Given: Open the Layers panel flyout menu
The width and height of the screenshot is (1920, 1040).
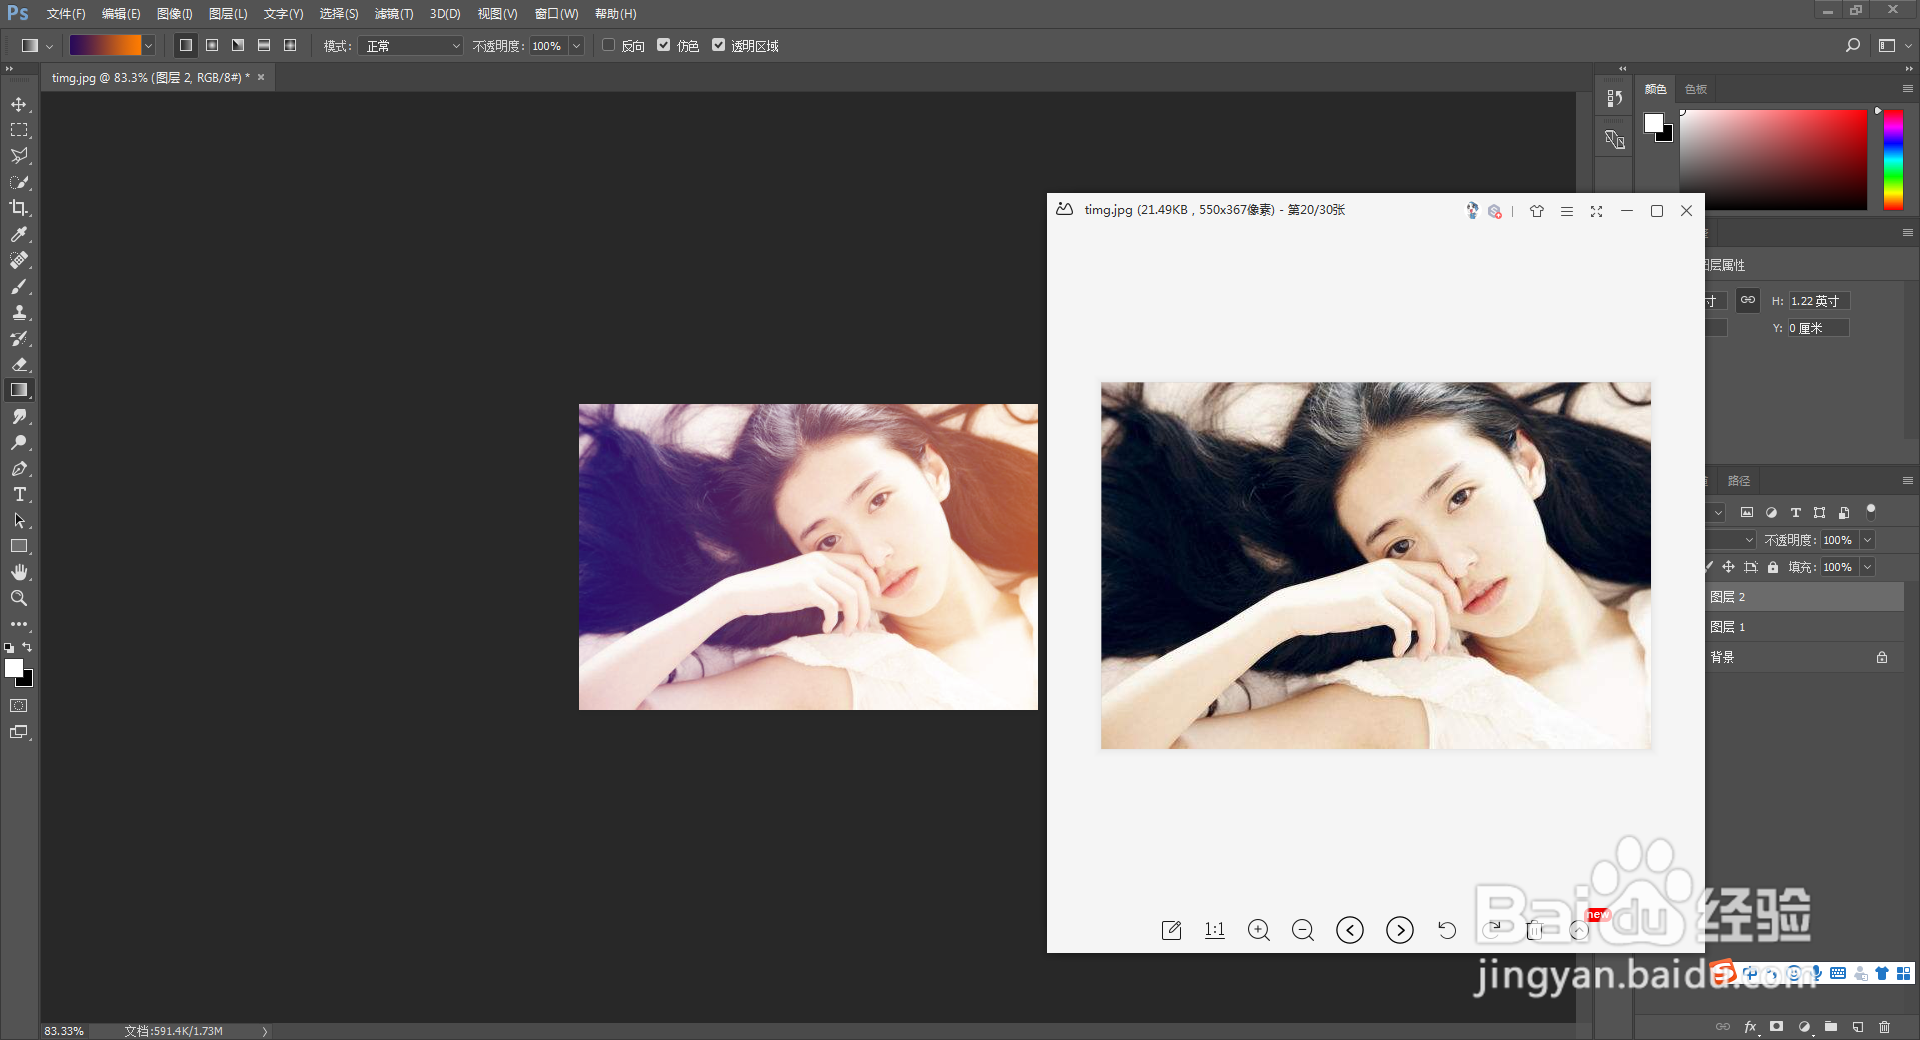Looking at the screenshot, I should (1907, 481).
